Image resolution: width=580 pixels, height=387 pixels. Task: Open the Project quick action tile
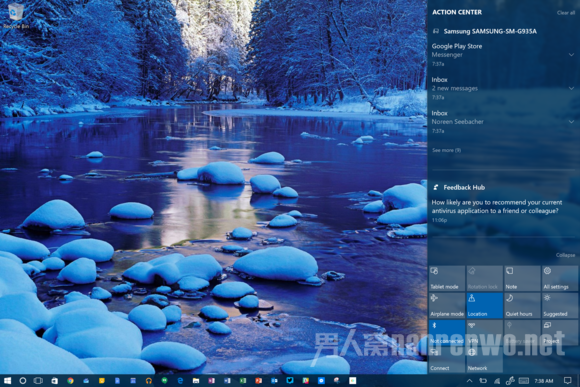coord(560,333)
